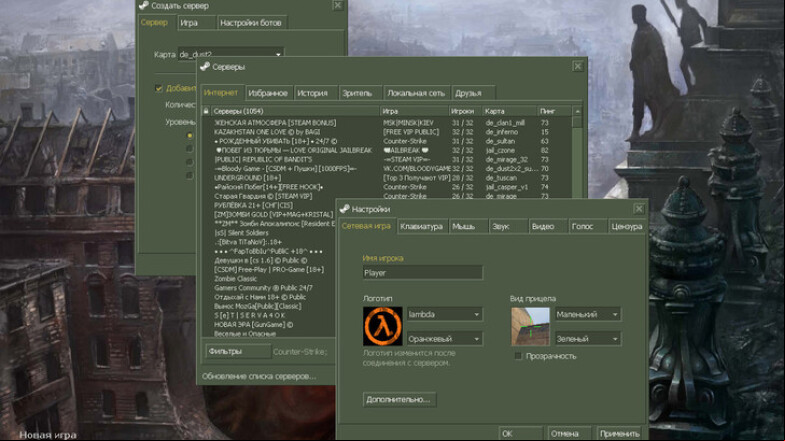Open the Видео tab in settings

coord(548,227)
